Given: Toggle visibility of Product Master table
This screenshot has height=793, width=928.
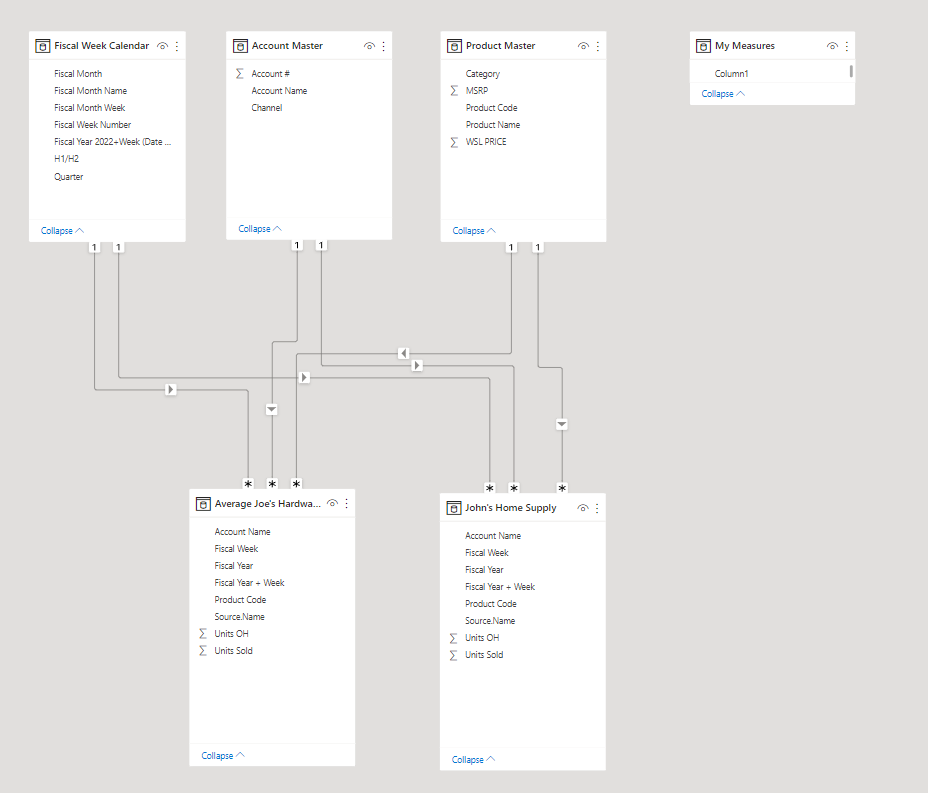Looking at the screenshot, I should coord(584,46).
